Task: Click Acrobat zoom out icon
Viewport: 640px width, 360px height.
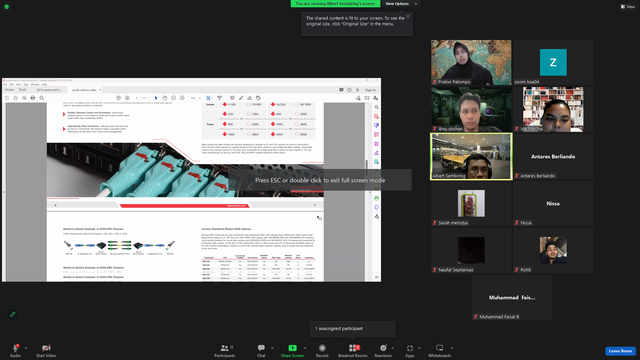Action: point(173,98)
